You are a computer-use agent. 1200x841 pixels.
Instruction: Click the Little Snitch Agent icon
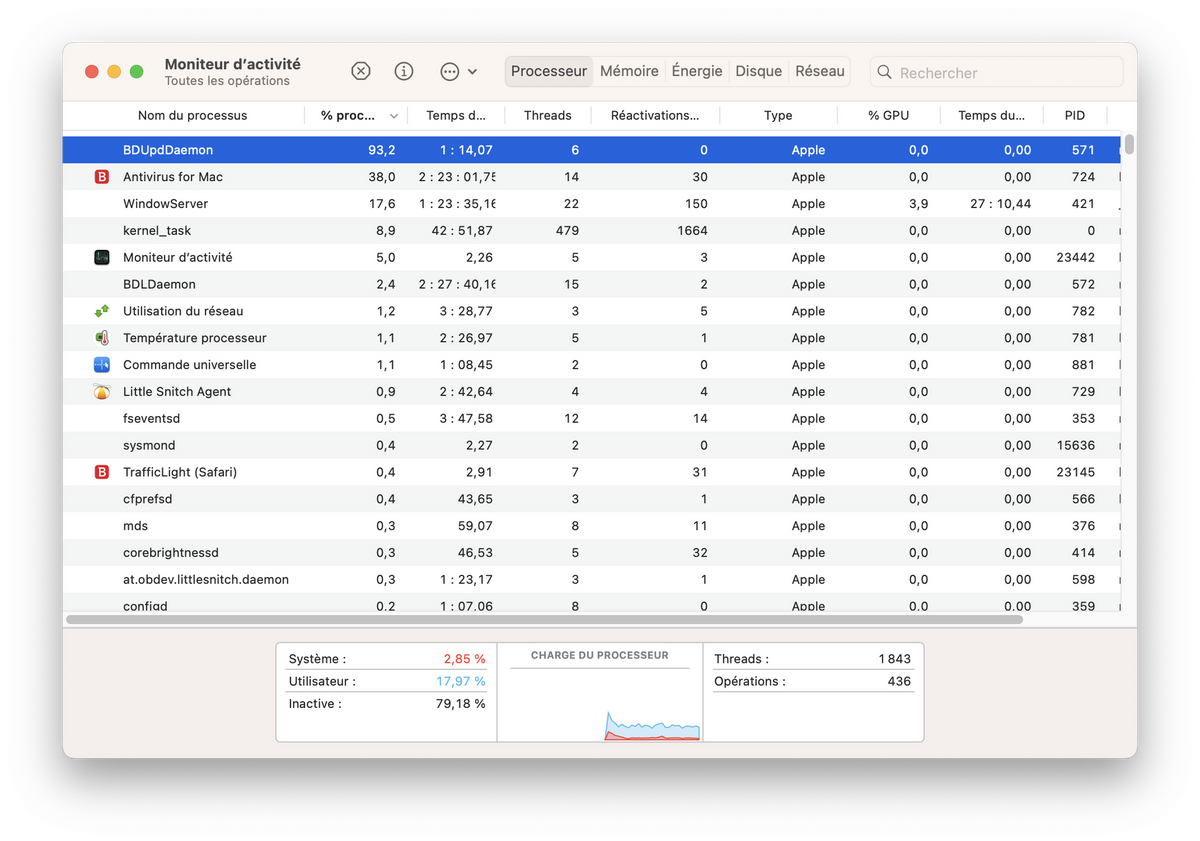click(x=102, y=392)
